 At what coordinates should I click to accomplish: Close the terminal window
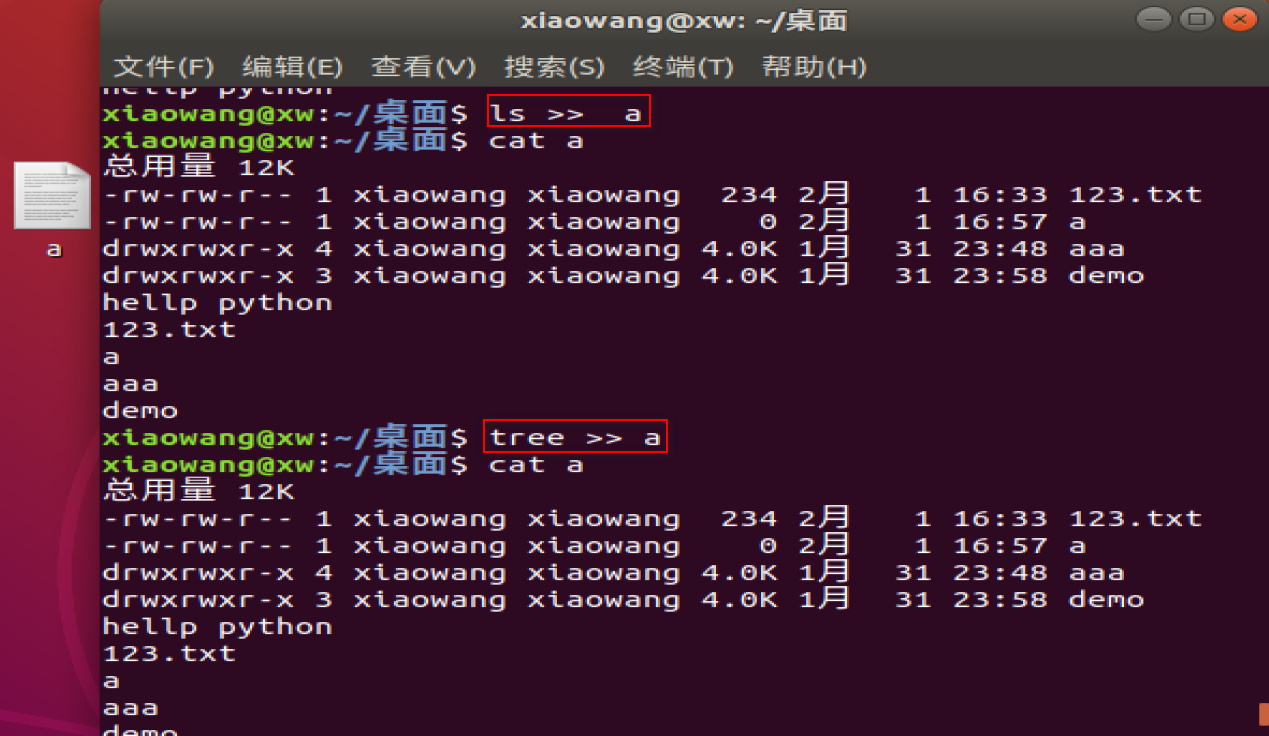pos(1240,19)
